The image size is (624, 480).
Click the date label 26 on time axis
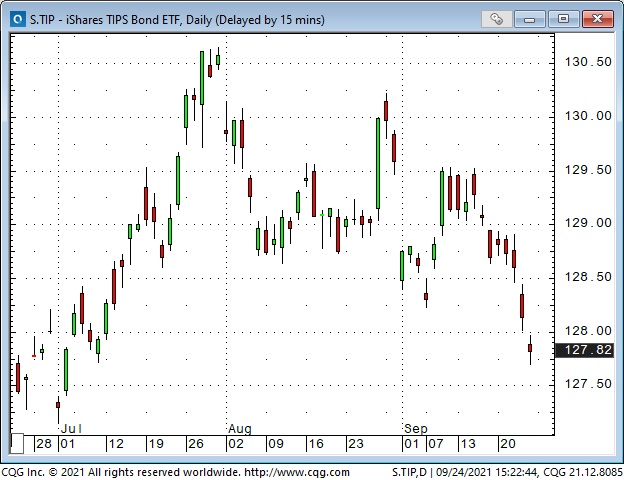[196, 444]
